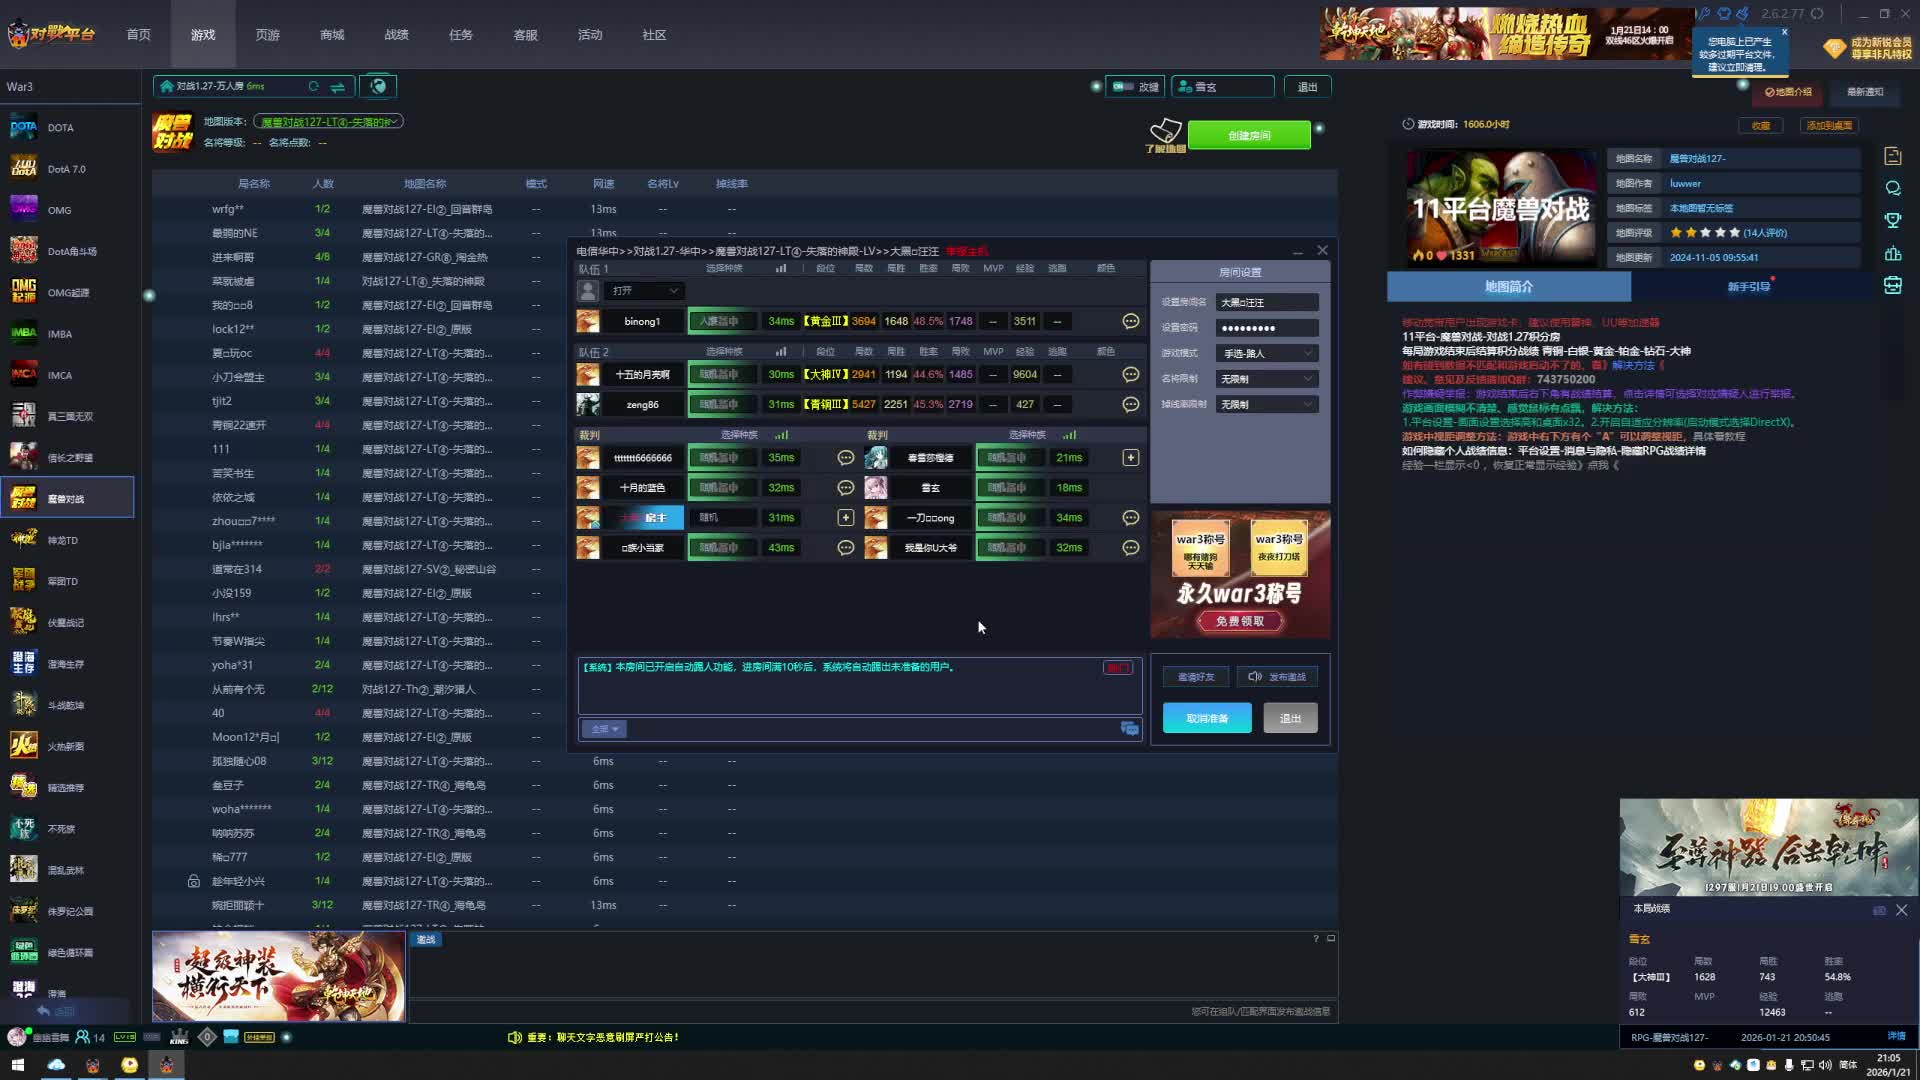The width and height of the screenshot is (1920, 1080).
Task: Open the 魔兽对战 game in the left sidebar
Action: 67,498
